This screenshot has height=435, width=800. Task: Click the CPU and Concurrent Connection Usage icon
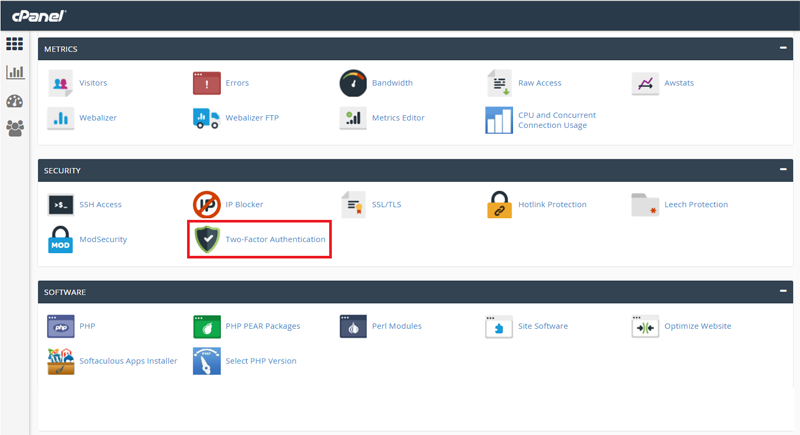(499, 120)
